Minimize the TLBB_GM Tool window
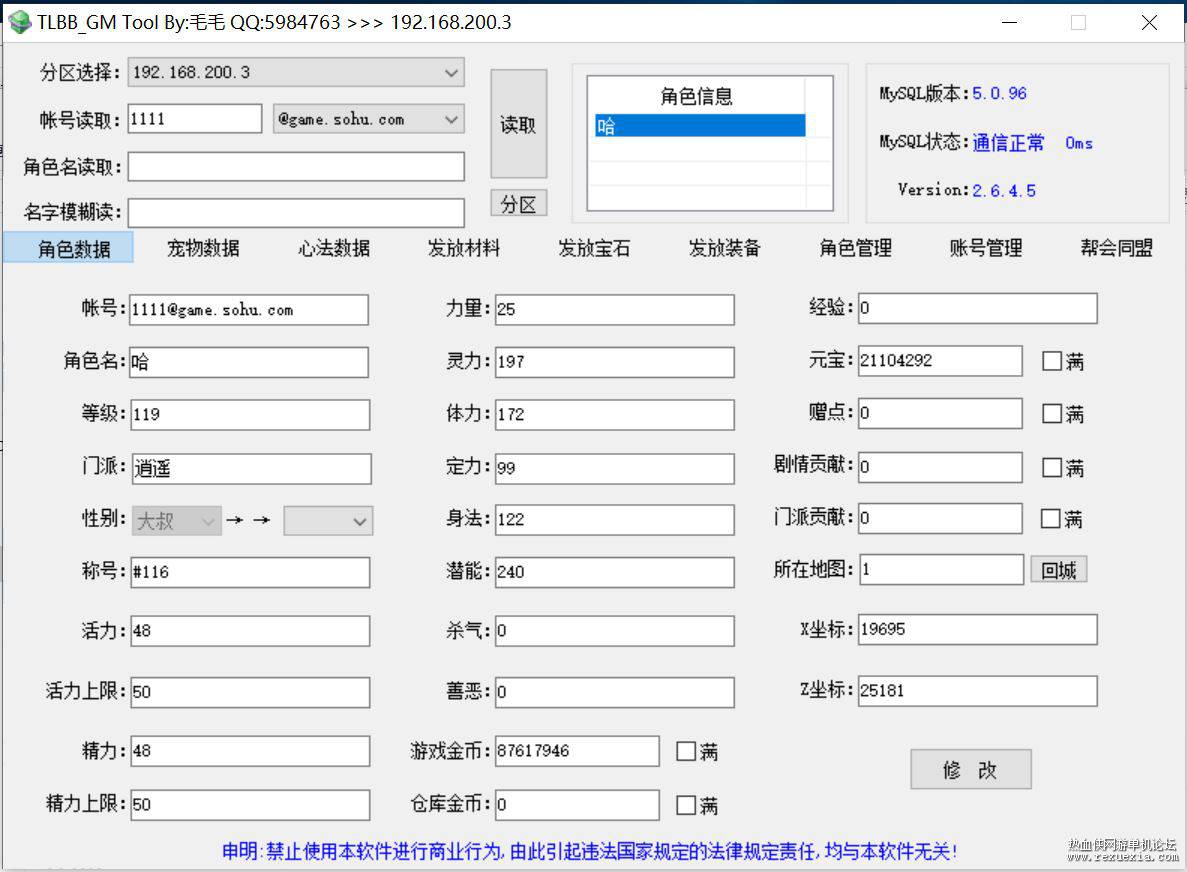This screenshot has width=1187, height=872. point(1009,23)
